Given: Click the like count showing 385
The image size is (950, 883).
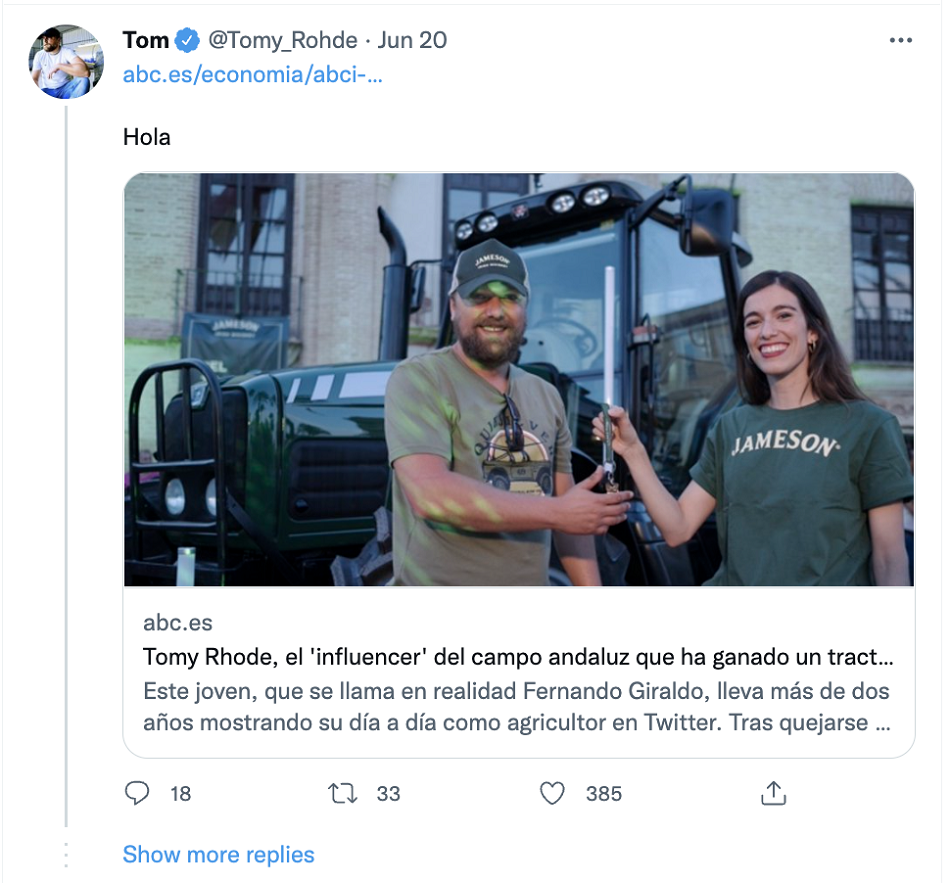Looking at the screenshot, I should click(x=604, y=794).
